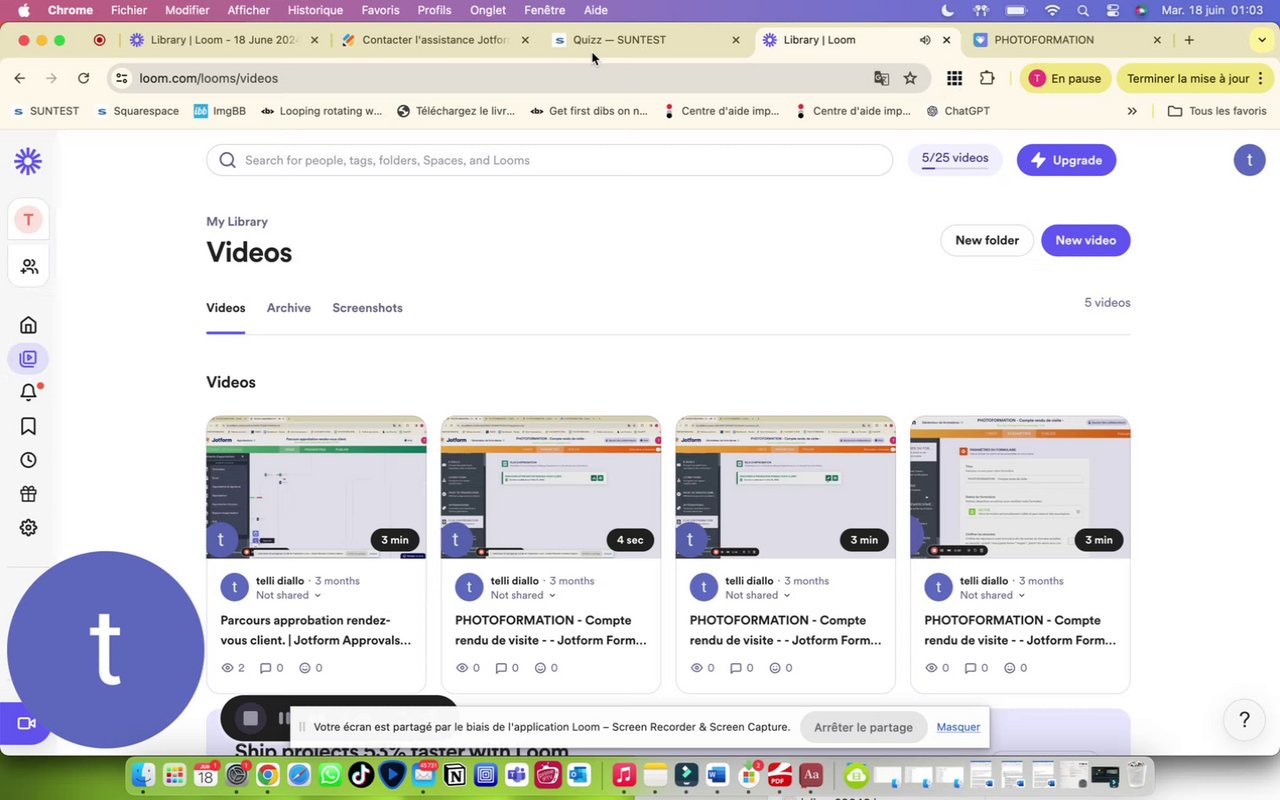Click the Parcours approbation rendez-vous client title
1280x800 pixels.
point(316,630)
